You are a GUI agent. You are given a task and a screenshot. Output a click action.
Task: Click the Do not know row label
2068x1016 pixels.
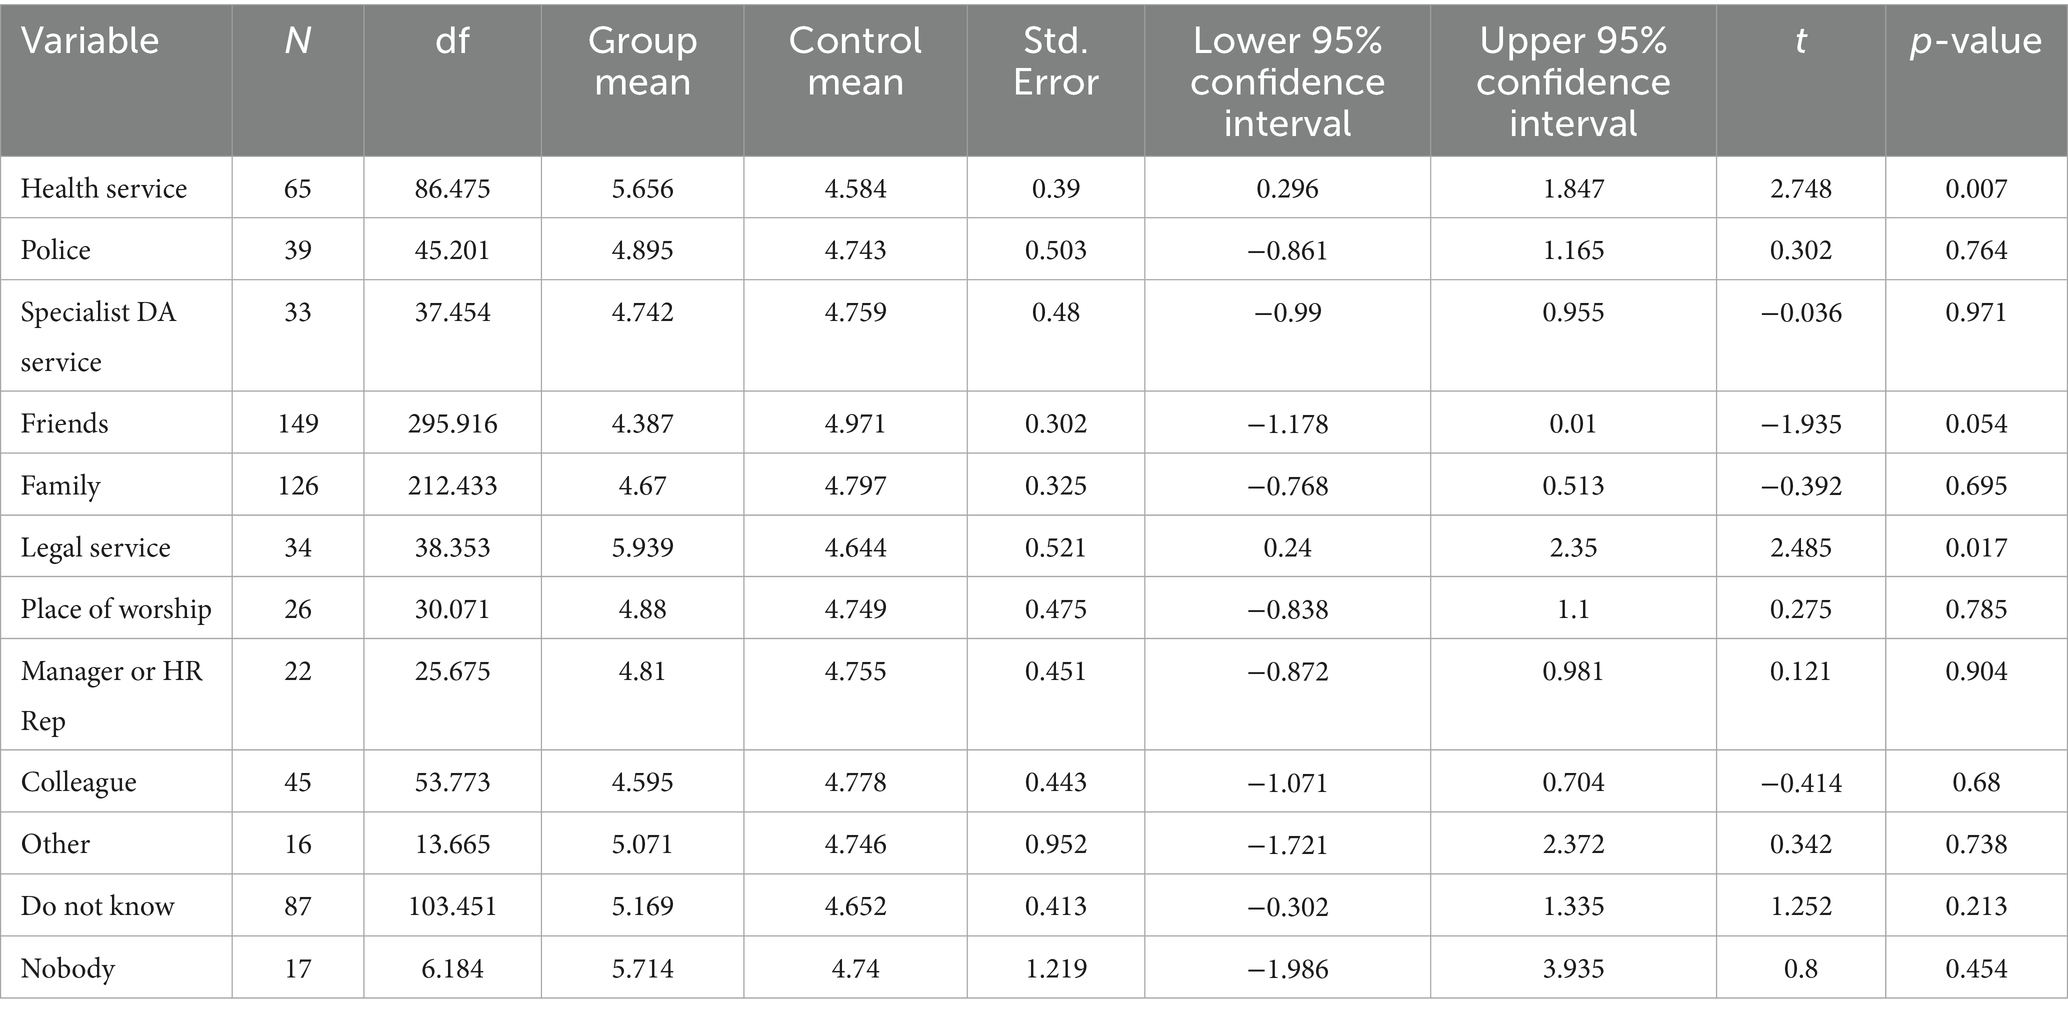click(98, 906)
